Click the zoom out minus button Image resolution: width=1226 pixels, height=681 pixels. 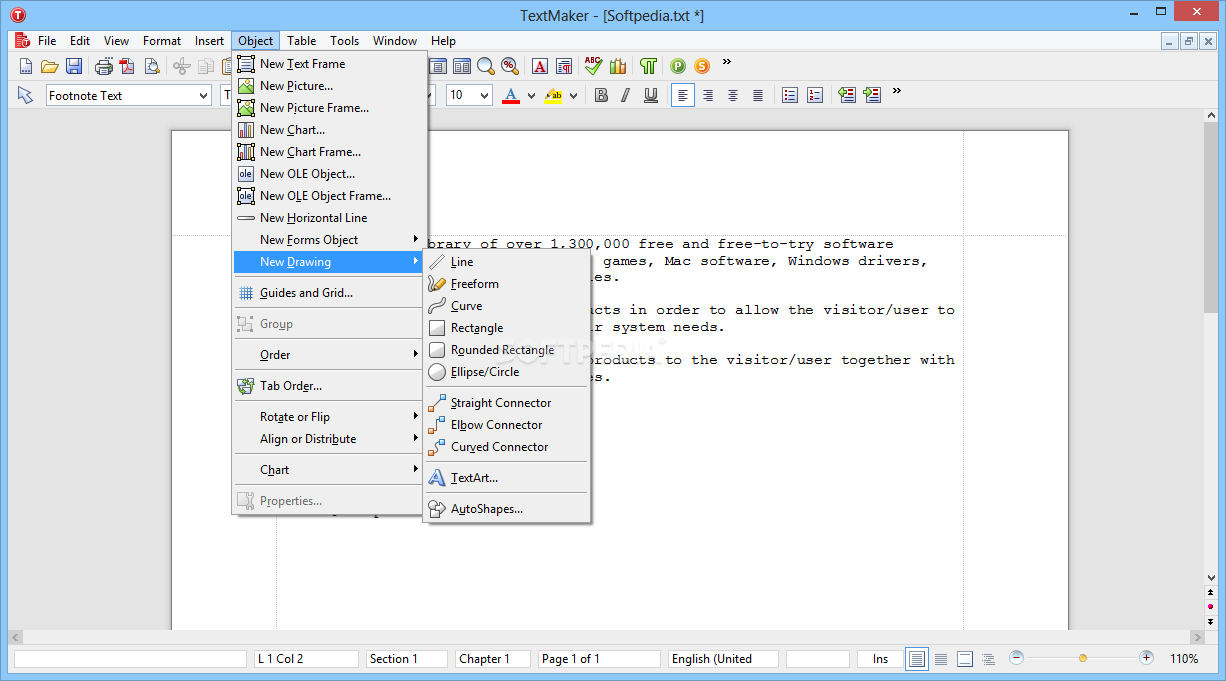coord(1017,658)
